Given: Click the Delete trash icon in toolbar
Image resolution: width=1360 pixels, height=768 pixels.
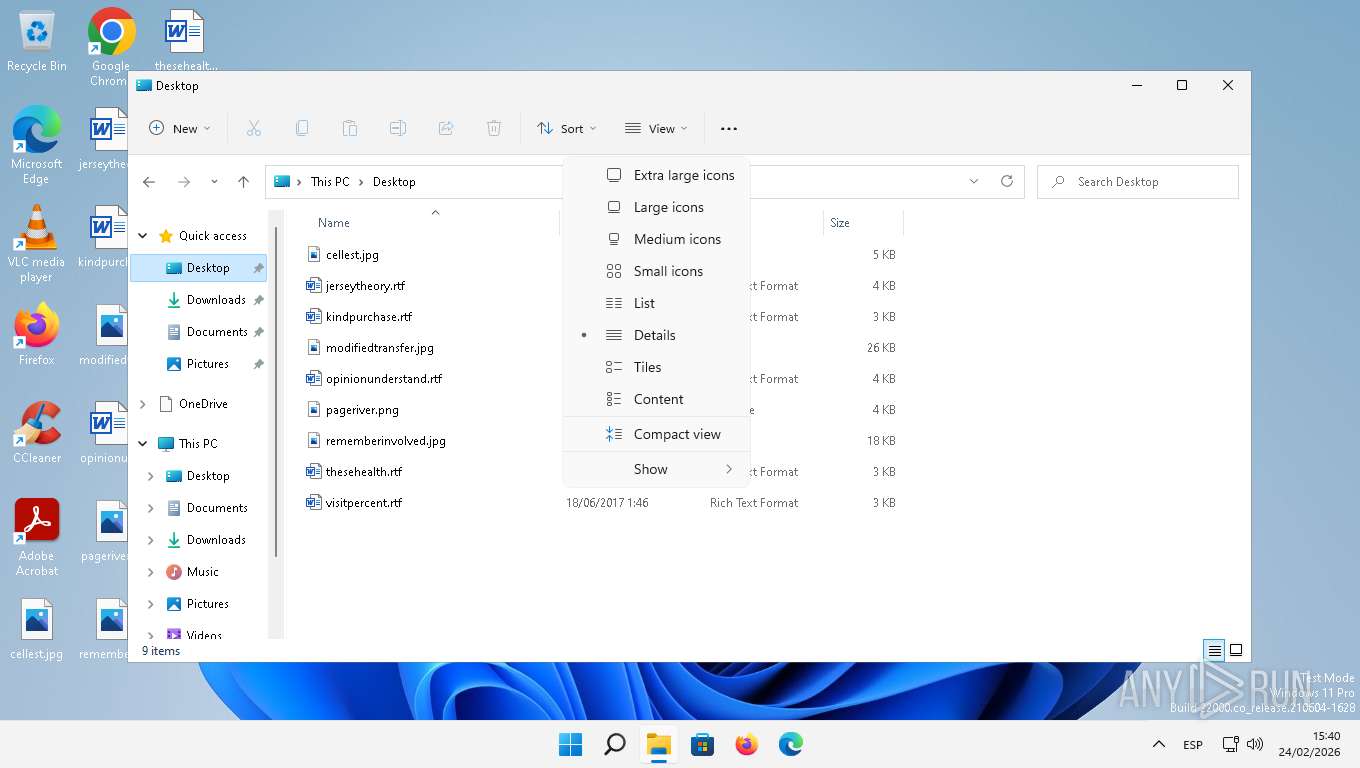Looking at the screenshot, I should click(494, 128).
